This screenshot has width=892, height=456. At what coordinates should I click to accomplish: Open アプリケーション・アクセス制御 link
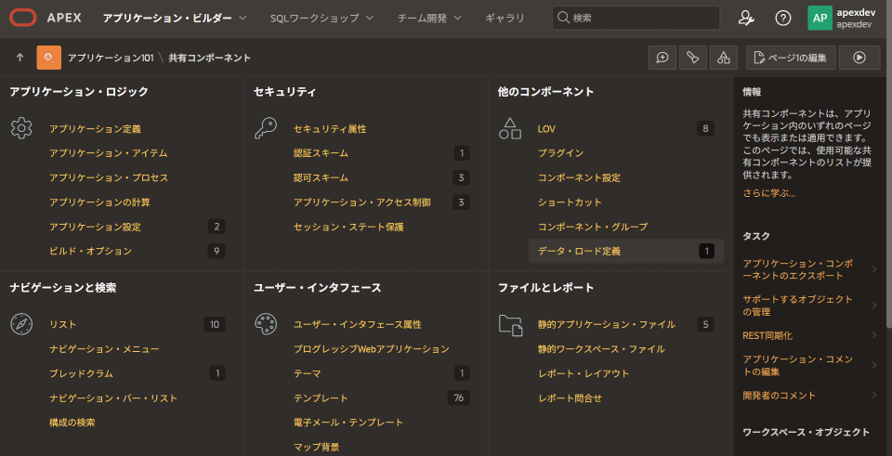pos(362,202)
